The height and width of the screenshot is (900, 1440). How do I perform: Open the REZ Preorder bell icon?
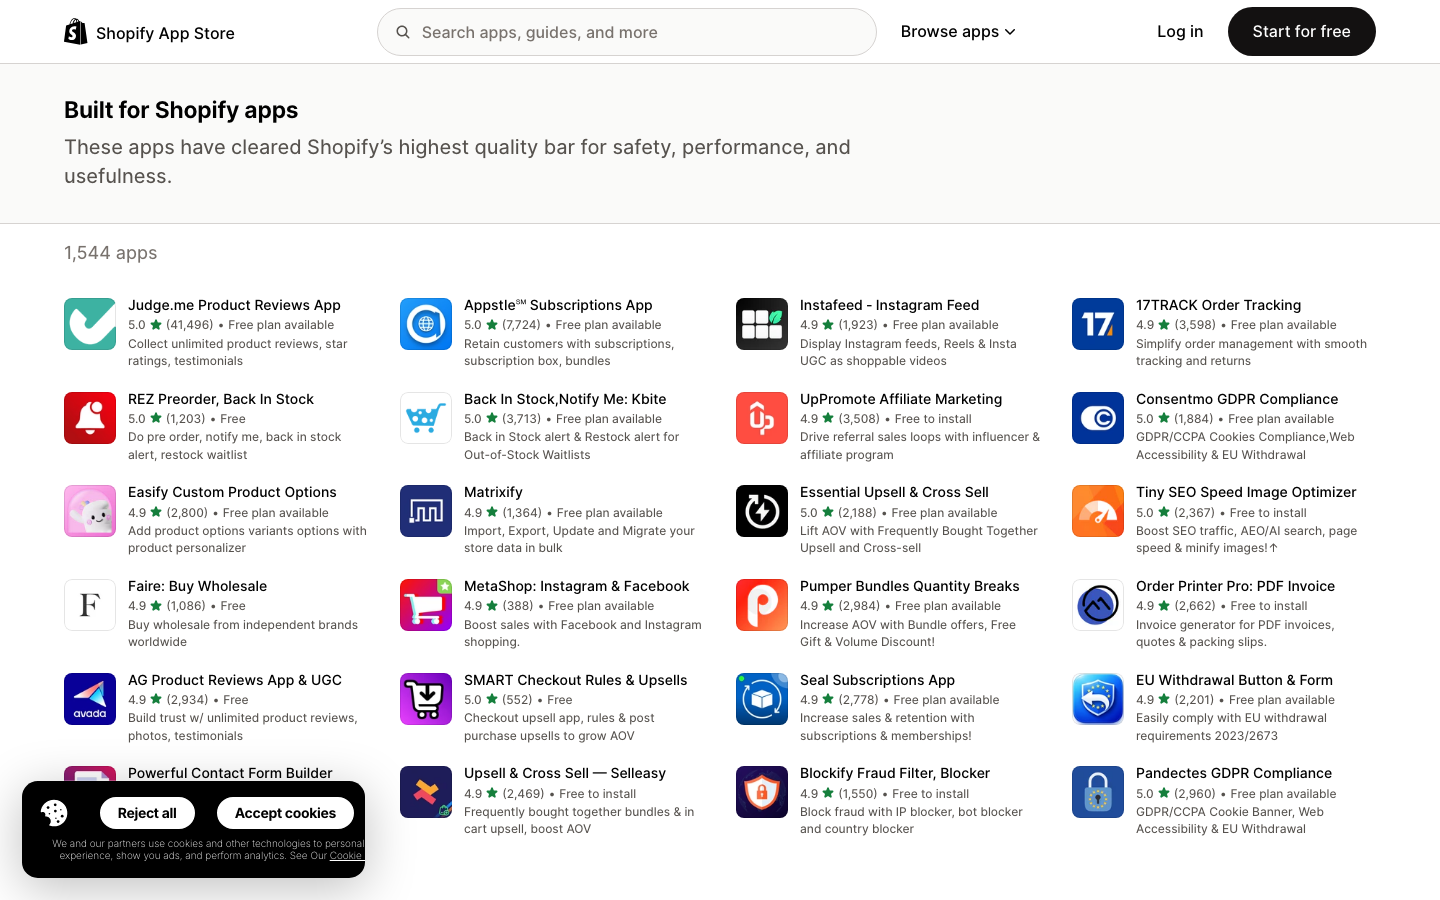coord(90,418)
